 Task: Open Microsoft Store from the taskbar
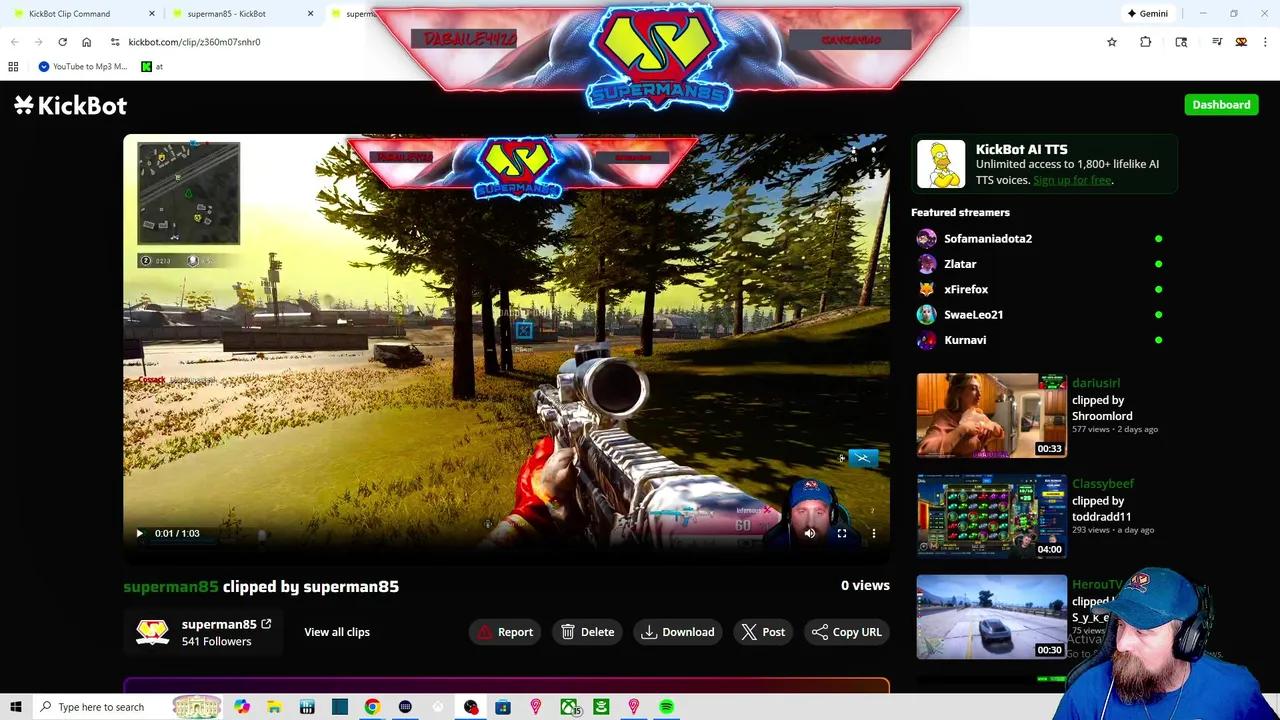tap(503, 707)
